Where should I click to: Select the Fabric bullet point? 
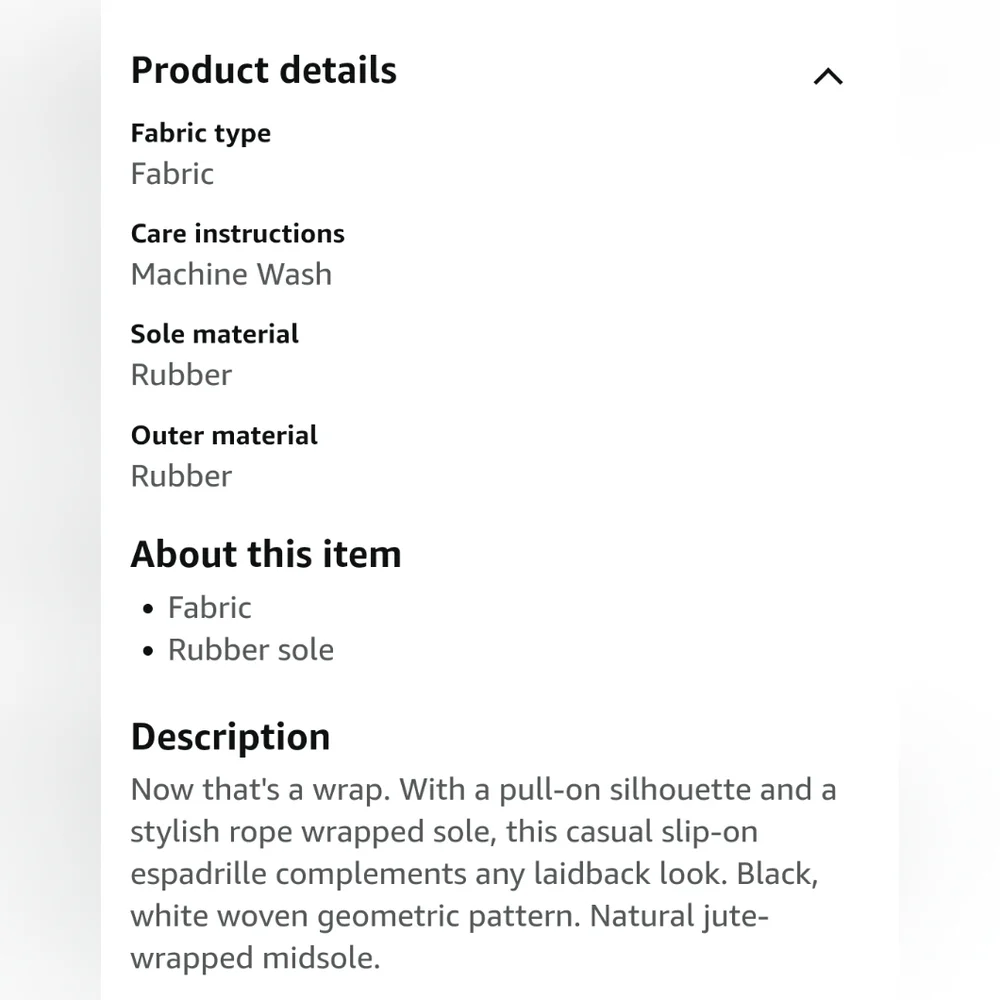click(x=209, y=607)
